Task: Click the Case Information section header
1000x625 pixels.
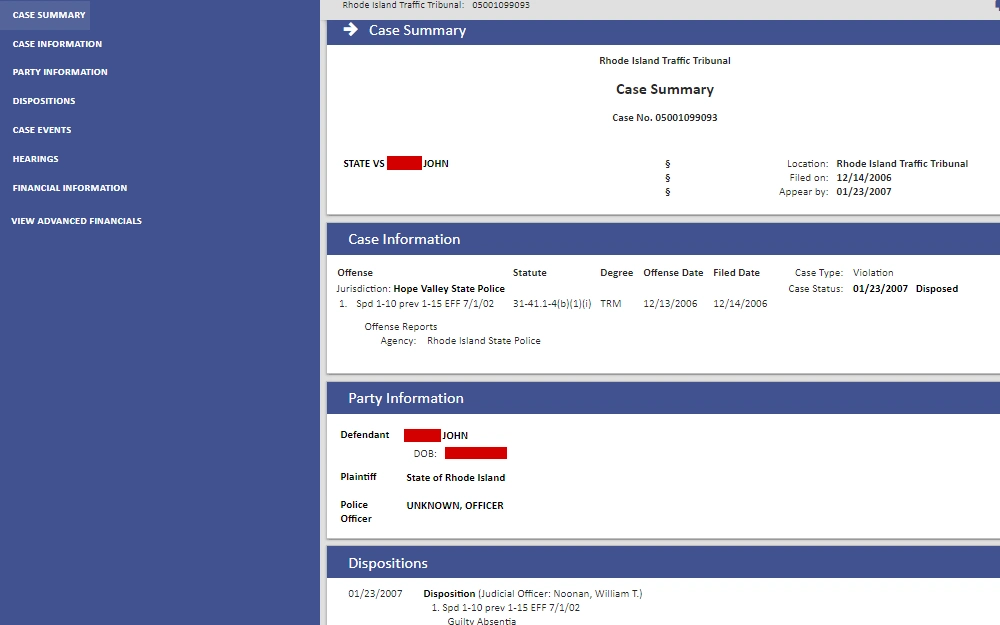Action: pyautogui.click(x=404, y=239)
